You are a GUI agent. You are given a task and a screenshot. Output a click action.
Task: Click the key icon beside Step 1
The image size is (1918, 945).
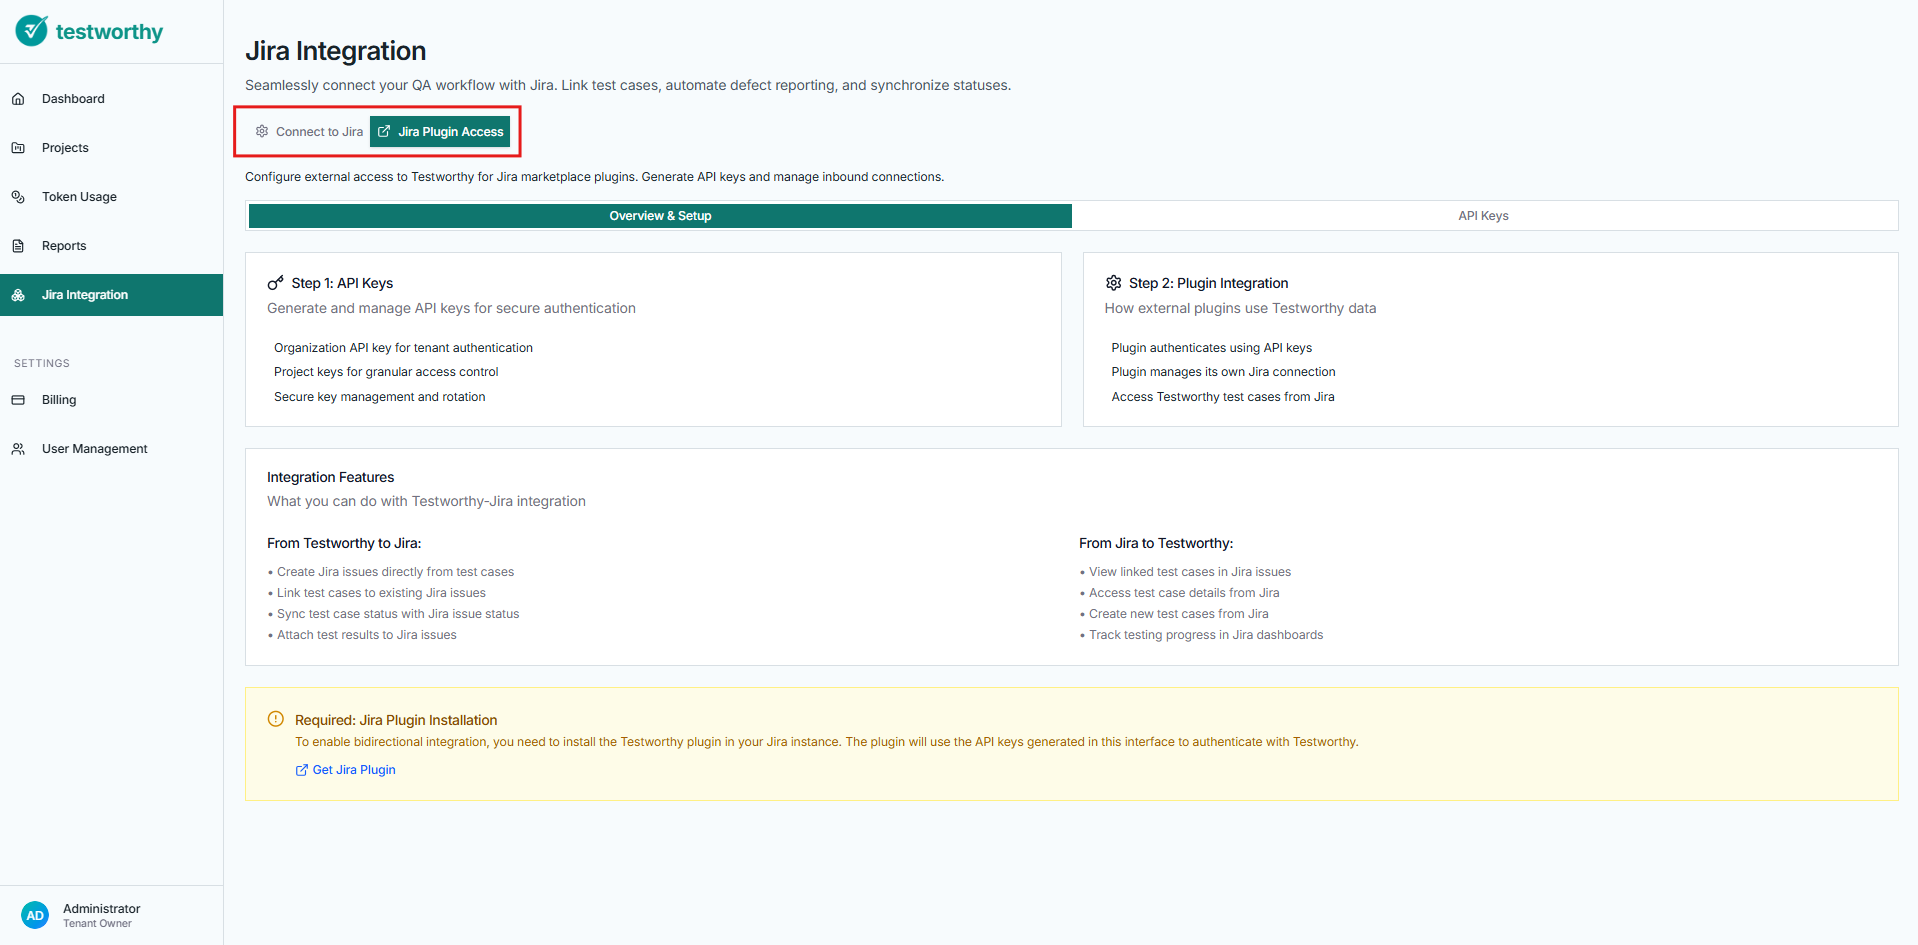(x=276, y=283)
